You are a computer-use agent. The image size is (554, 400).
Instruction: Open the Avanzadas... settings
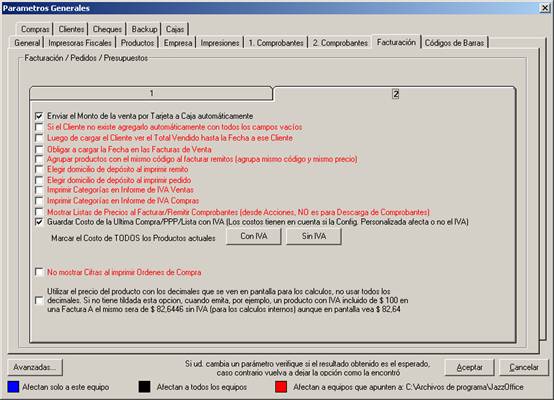coord(35,367)
